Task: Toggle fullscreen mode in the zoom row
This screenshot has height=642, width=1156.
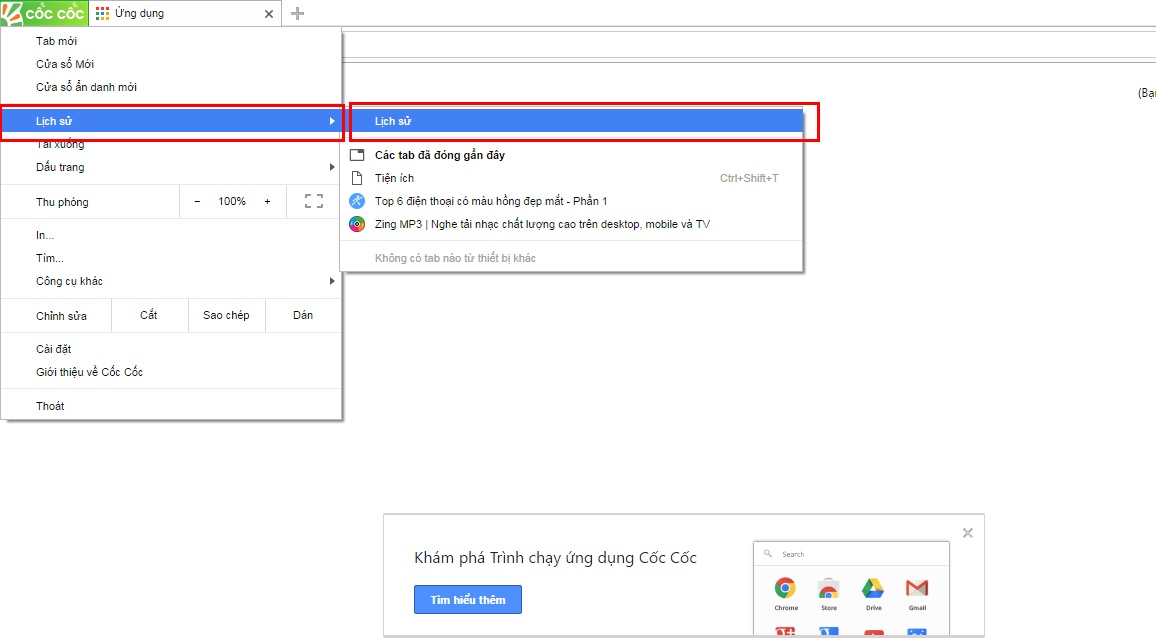Action: (313, 201)
